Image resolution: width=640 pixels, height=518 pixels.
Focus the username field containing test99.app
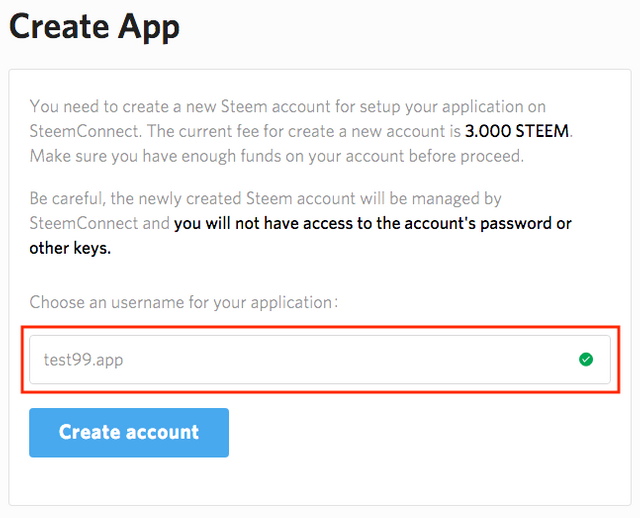[320, 360]
